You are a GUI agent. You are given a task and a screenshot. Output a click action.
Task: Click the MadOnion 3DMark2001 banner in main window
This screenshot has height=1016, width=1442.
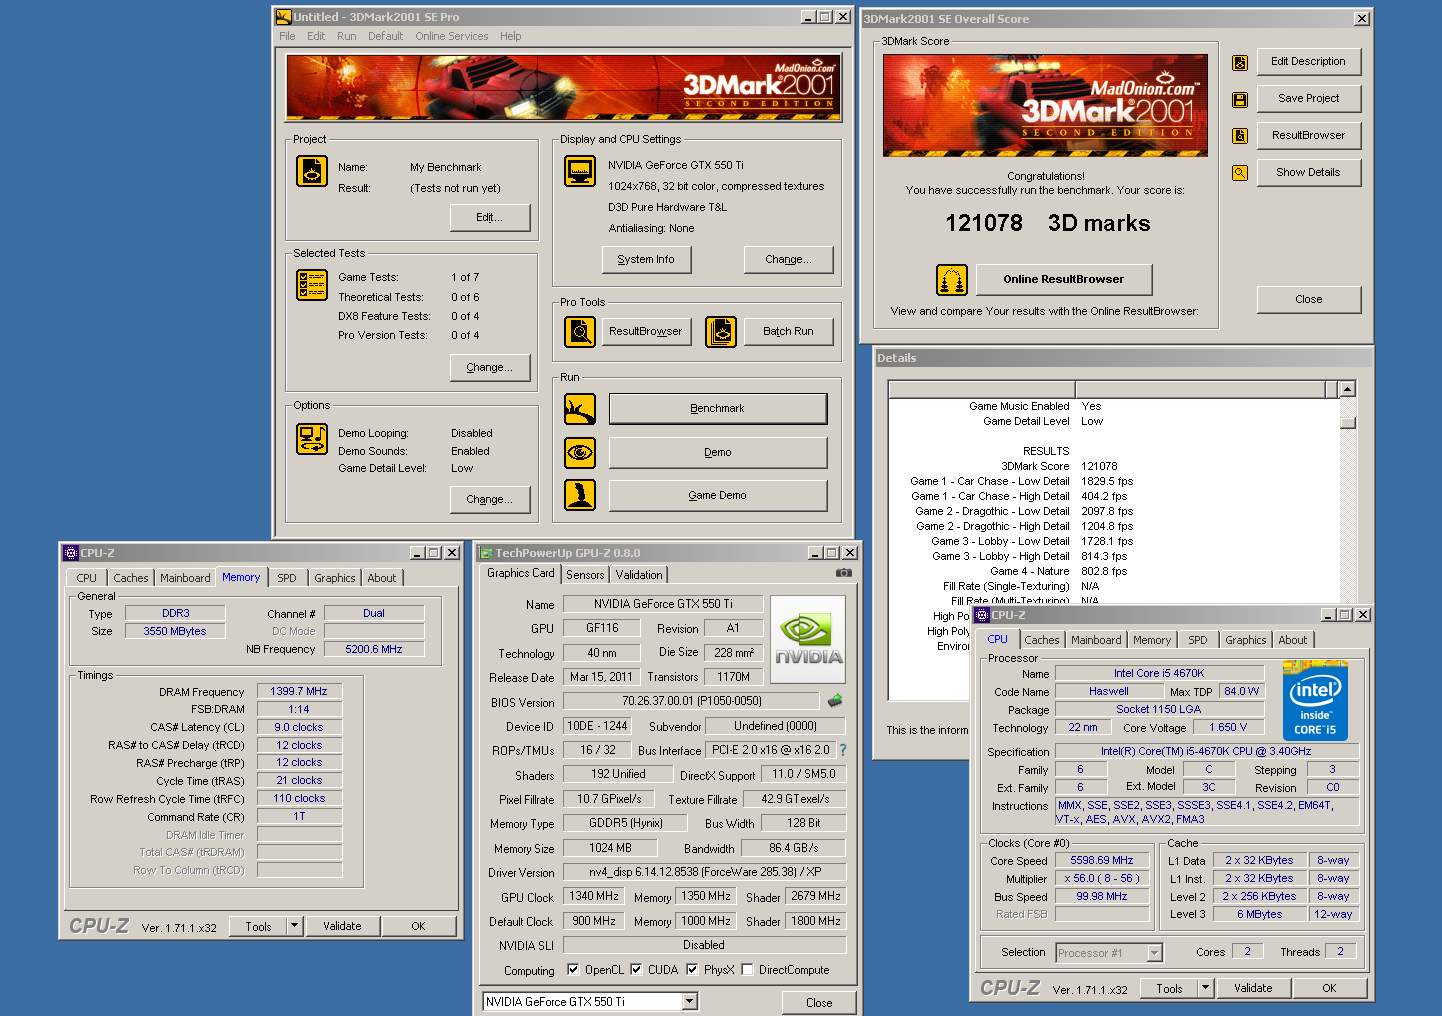click(563, 88)
